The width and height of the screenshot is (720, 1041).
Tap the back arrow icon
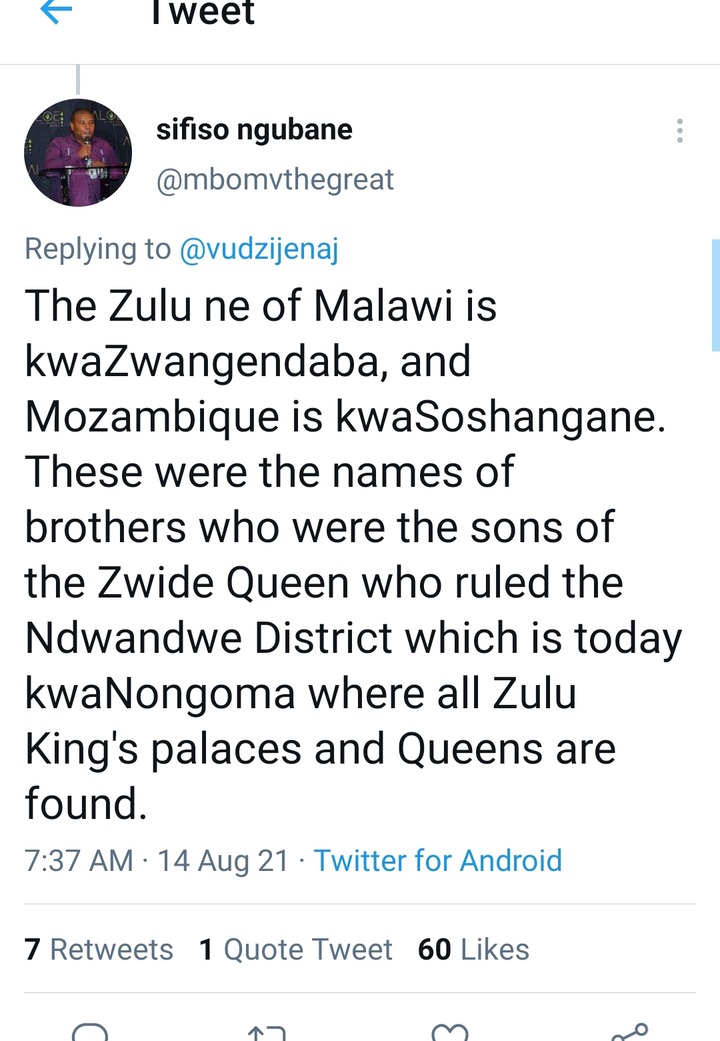[56, 11]
